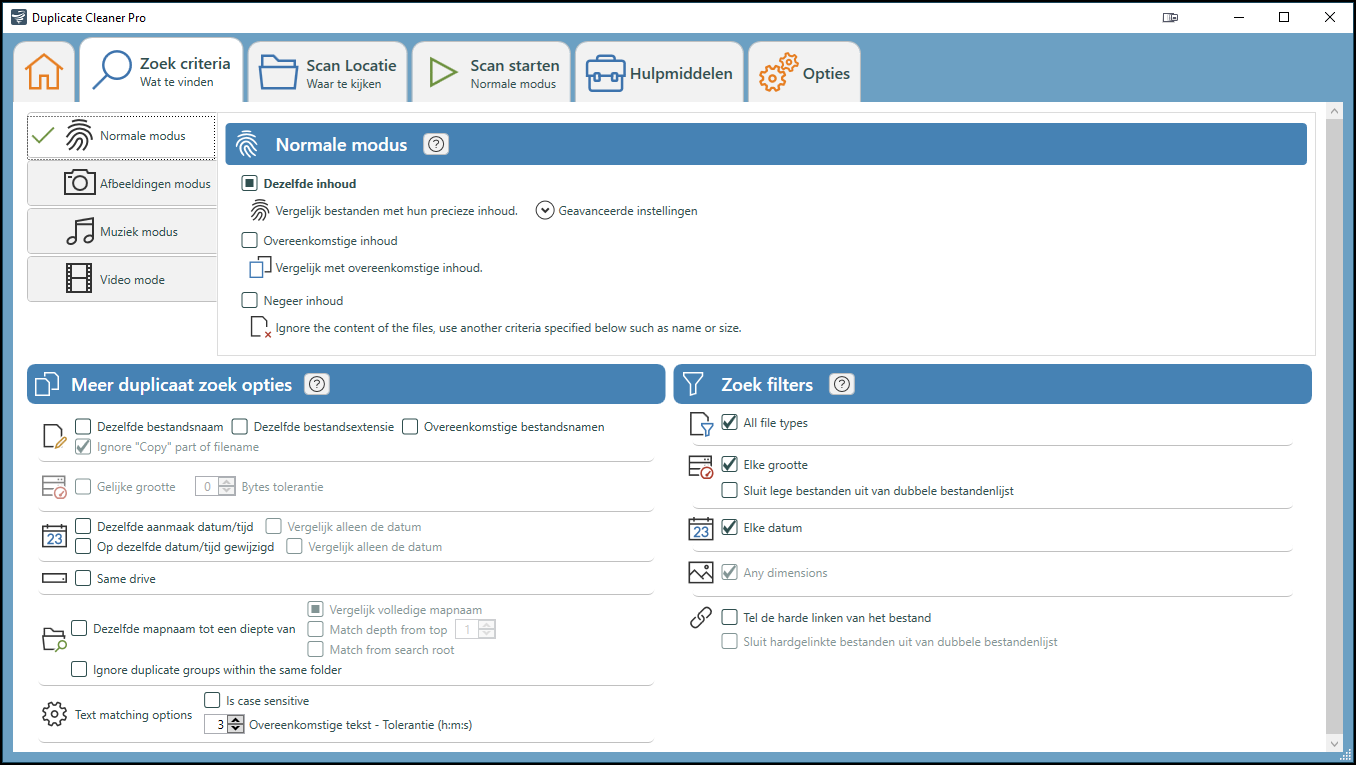Click the folder search icon beside mapnaam option

(x=55, y=639)
